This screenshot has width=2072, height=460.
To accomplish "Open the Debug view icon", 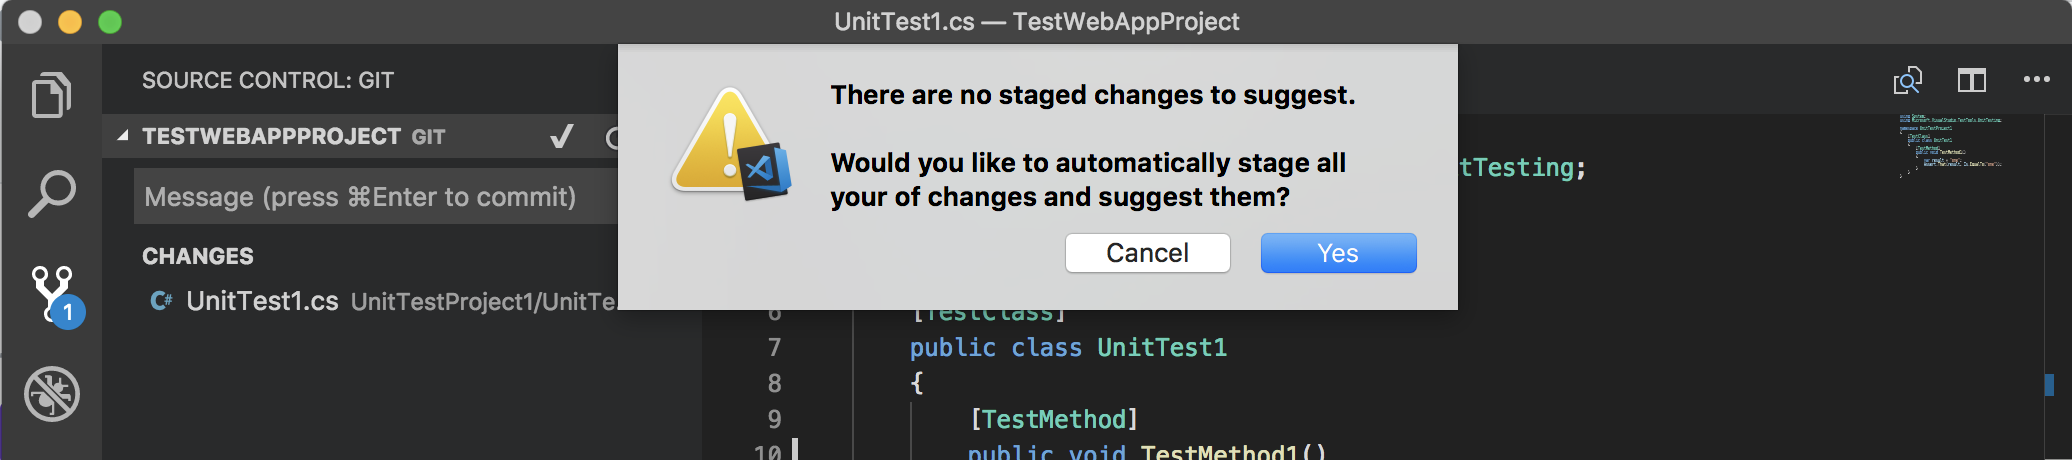I will point(52,394).
